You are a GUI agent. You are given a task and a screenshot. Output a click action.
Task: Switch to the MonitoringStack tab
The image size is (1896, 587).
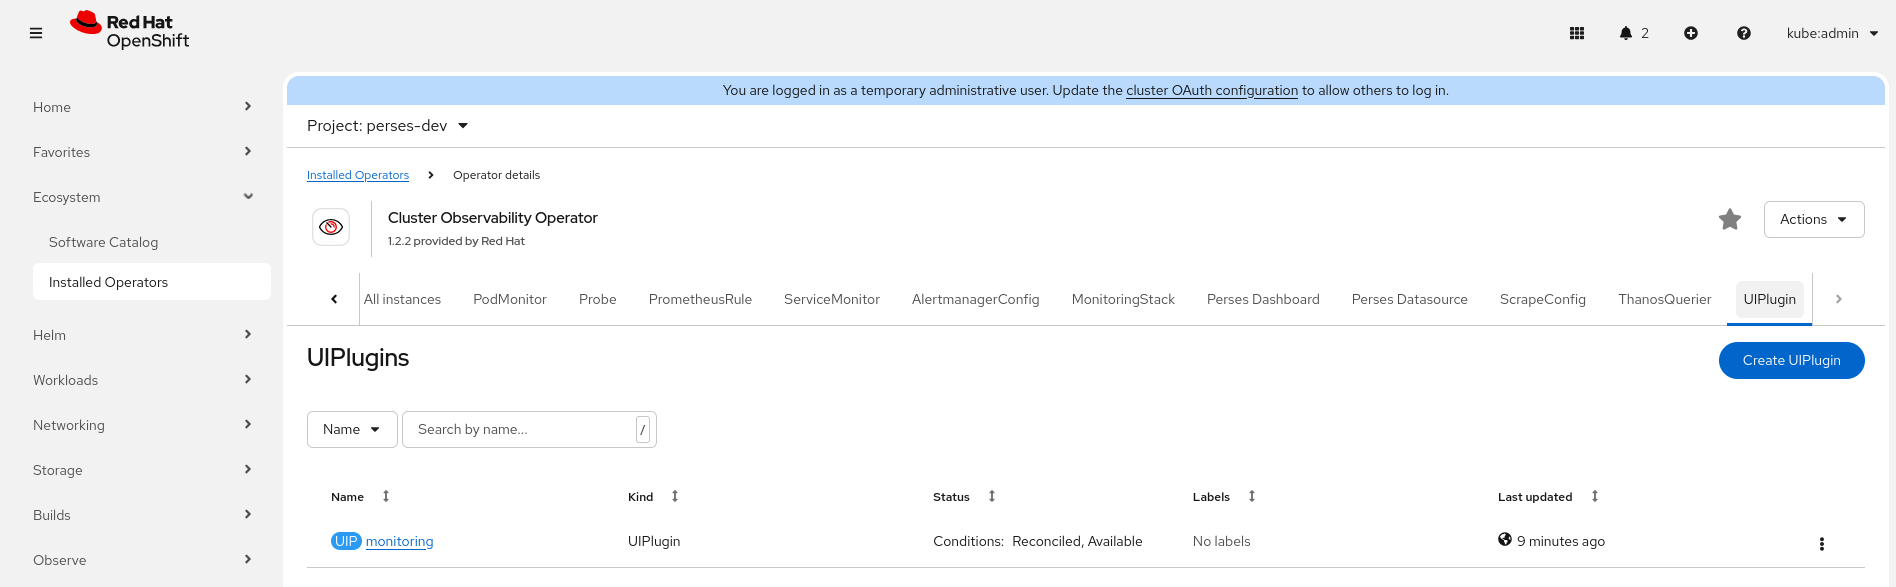1123,299
